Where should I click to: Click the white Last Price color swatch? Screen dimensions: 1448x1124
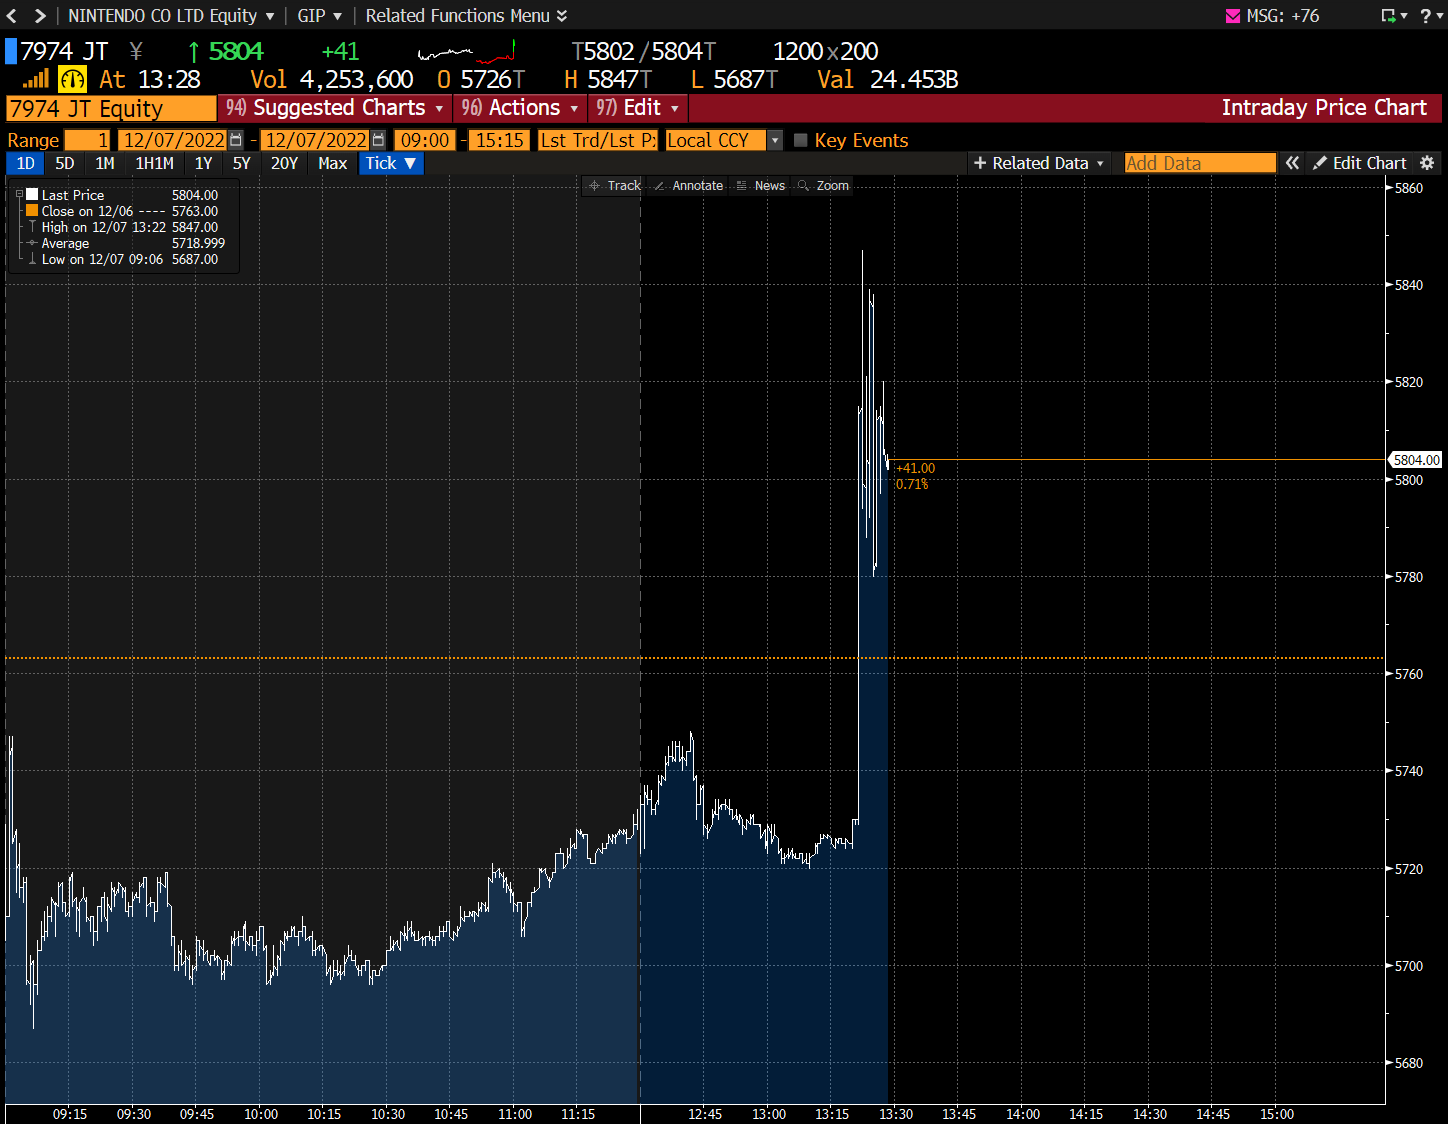(x=32, y=195)
